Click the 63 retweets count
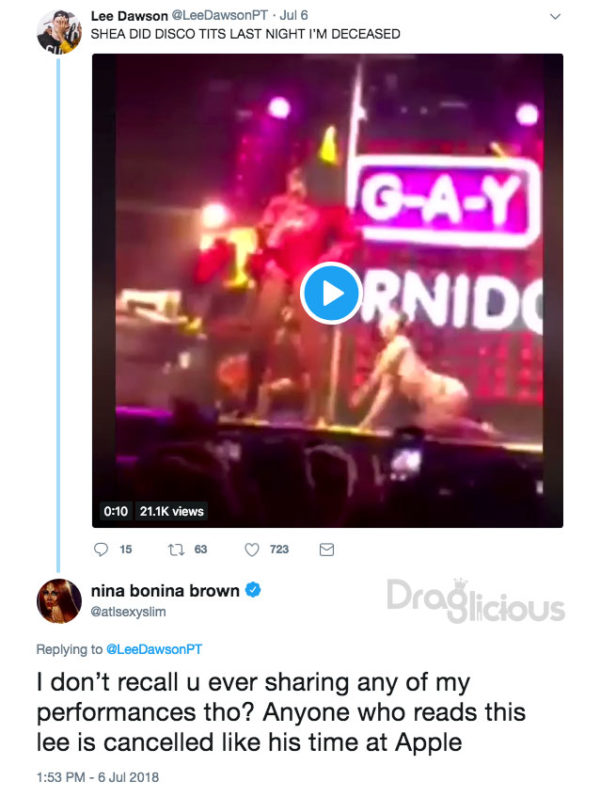 tap(201, 549)
